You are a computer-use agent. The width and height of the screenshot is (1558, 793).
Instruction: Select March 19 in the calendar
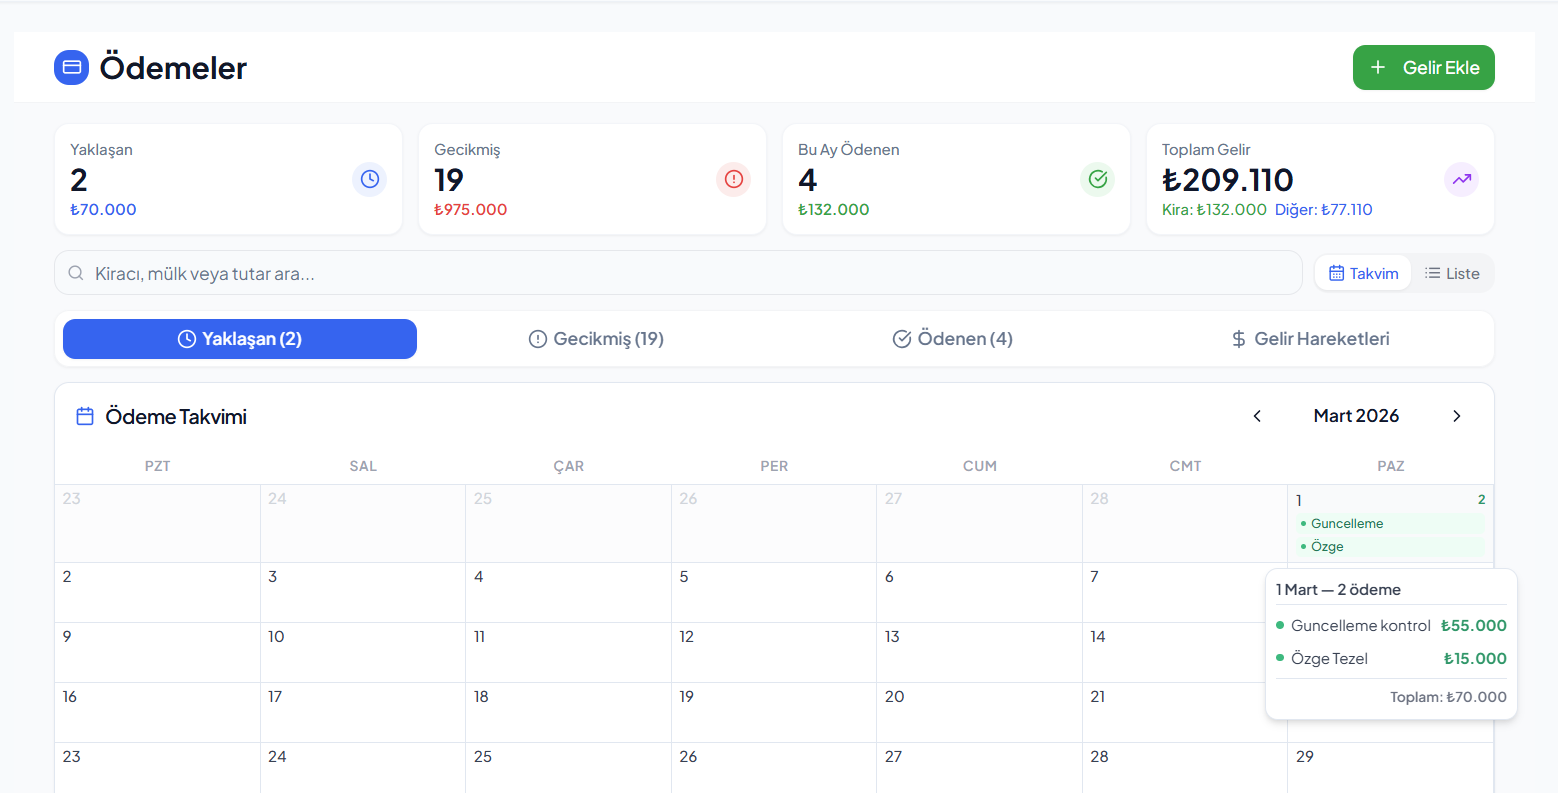[x=773, y=711]
